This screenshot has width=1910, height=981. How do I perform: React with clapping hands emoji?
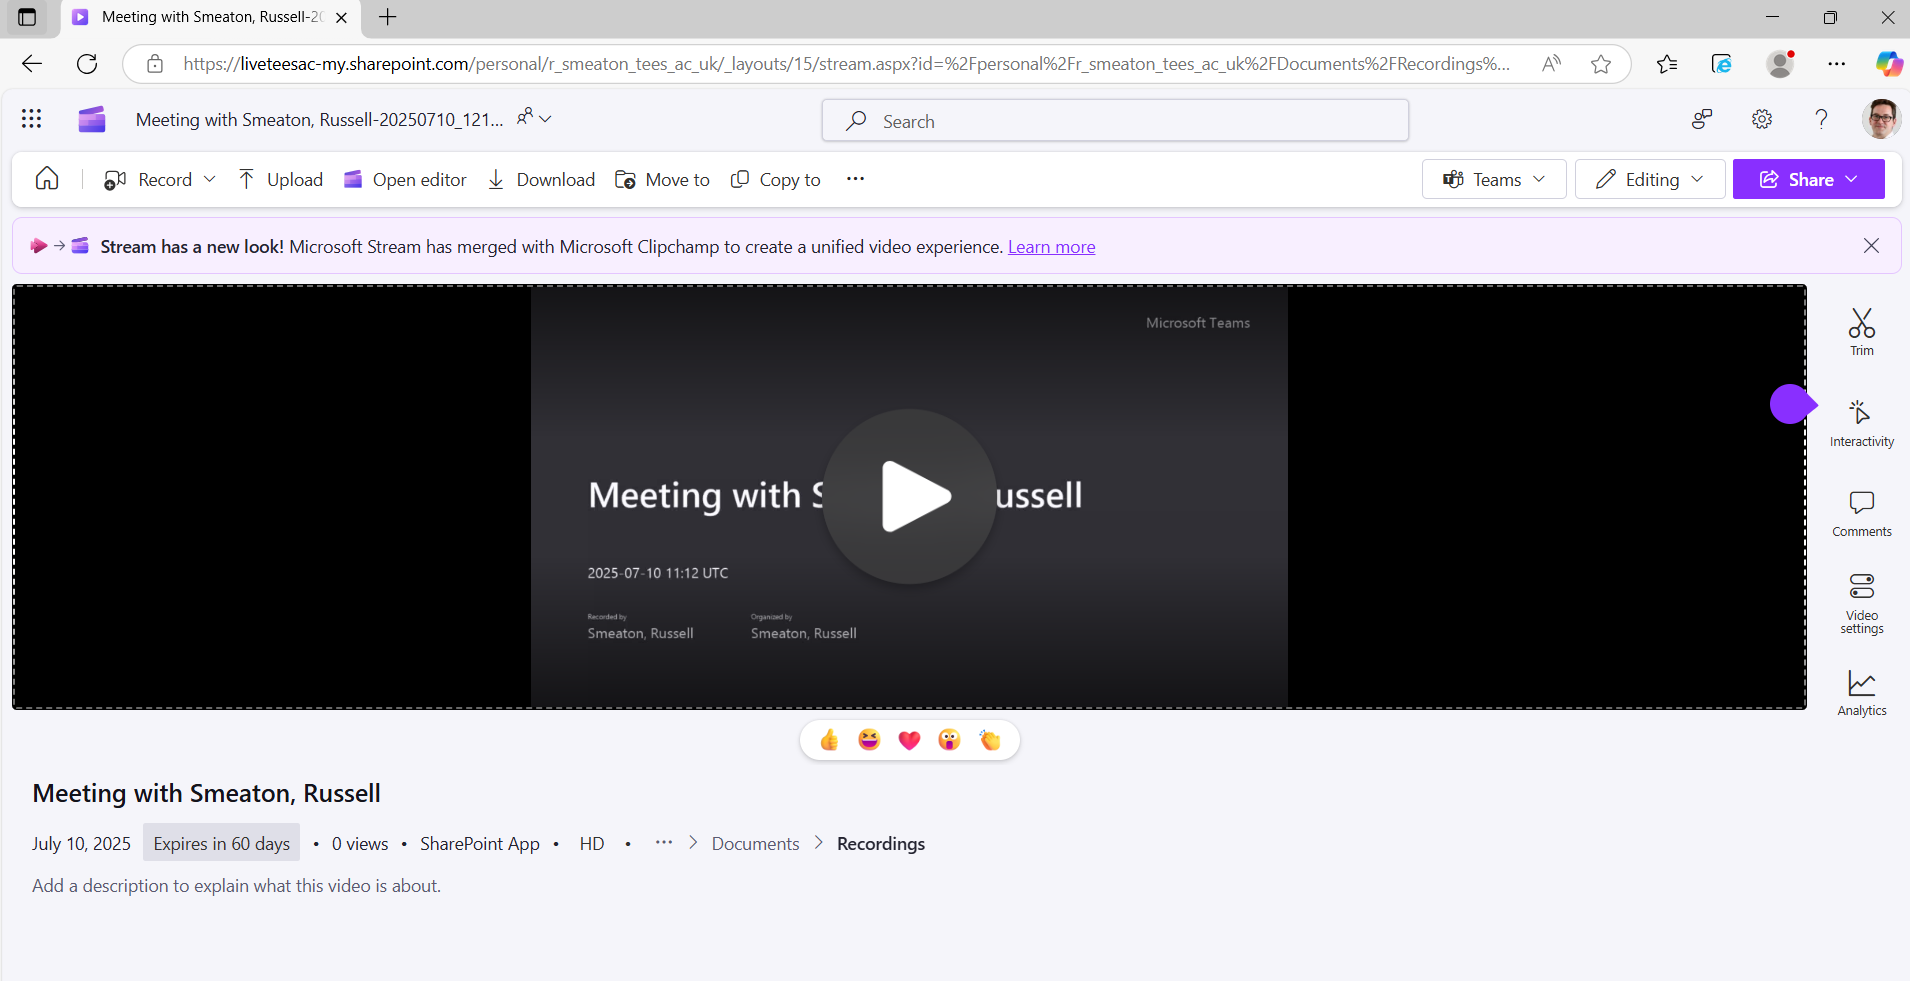[x=989, y=740]
